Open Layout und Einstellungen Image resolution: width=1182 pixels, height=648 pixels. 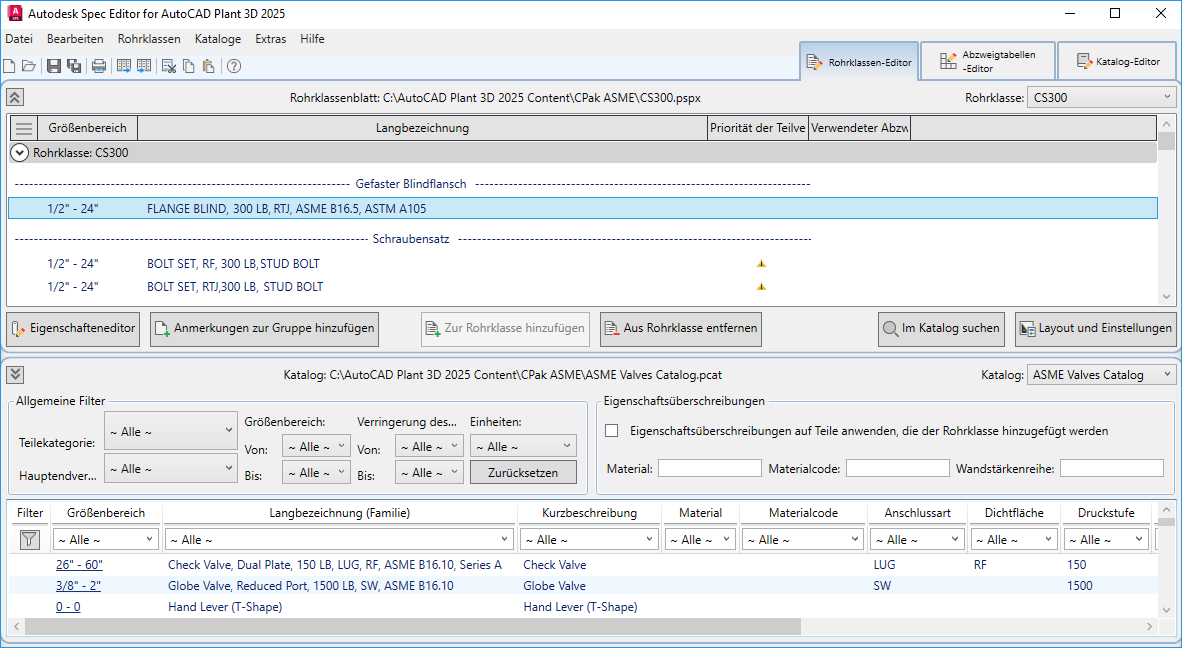(1095, 329)
